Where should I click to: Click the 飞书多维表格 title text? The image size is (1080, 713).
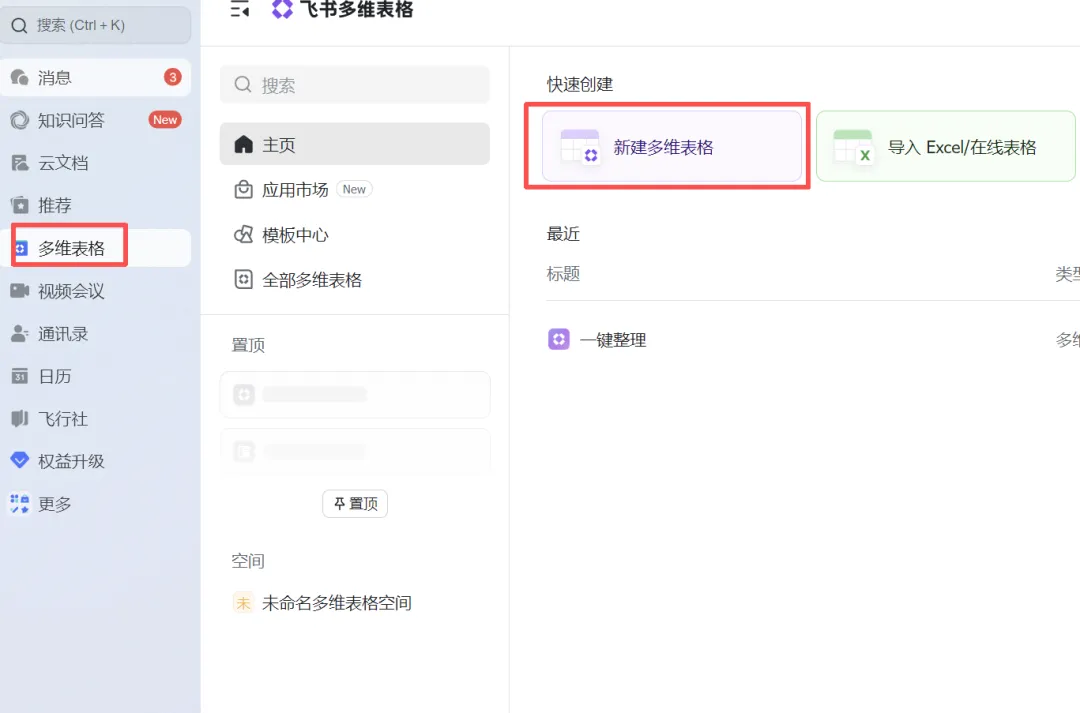click(x=357, y=10)
